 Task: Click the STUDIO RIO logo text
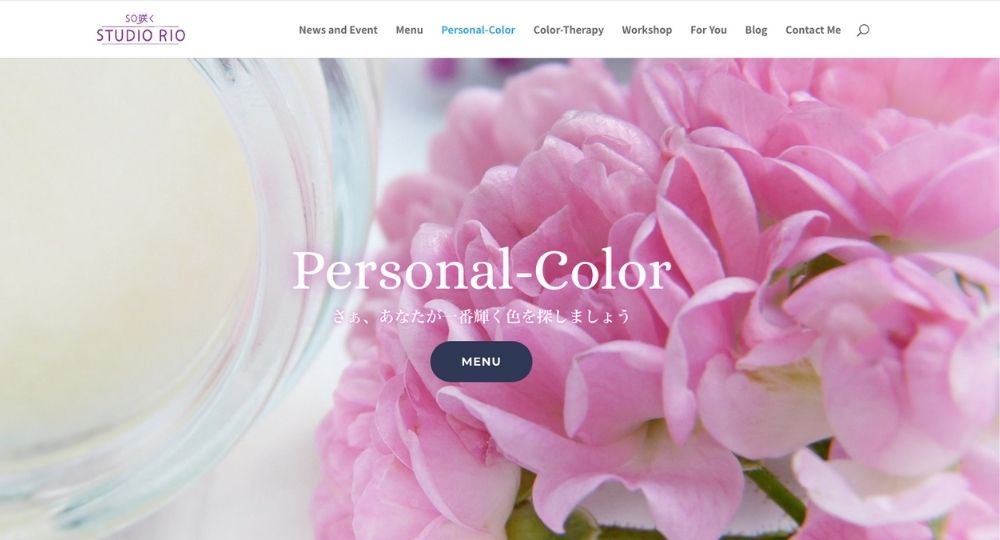pyautogui.click(x=141, y=35)
